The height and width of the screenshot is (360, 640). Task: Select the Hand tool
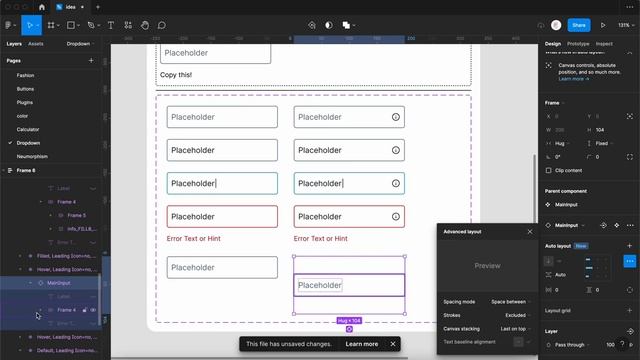[x=145, y=25]
